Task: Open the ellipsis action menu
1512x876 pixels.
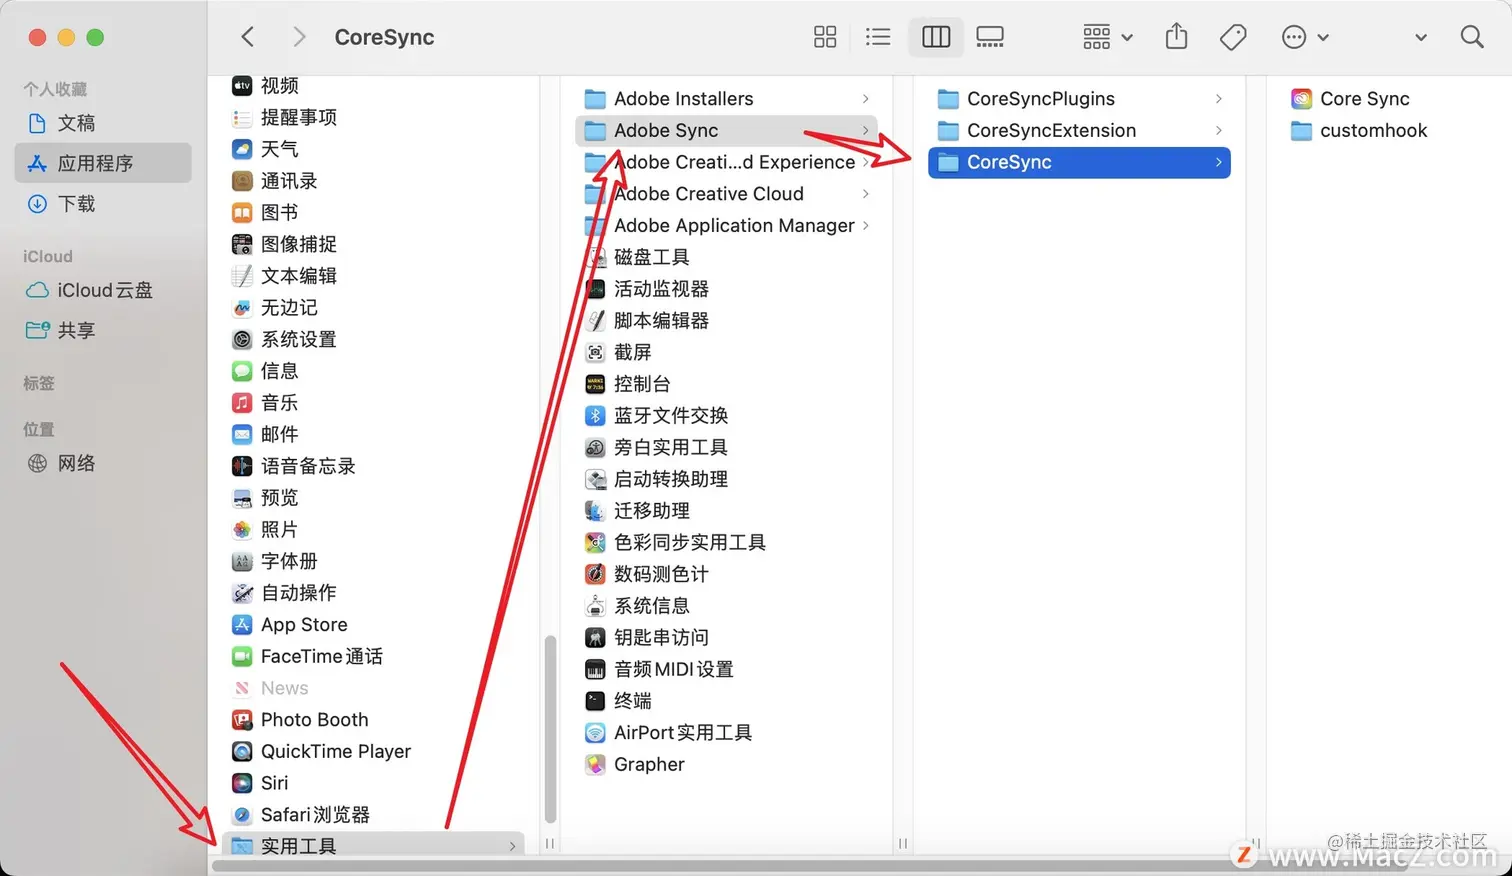Action: tap(1304, 37)
